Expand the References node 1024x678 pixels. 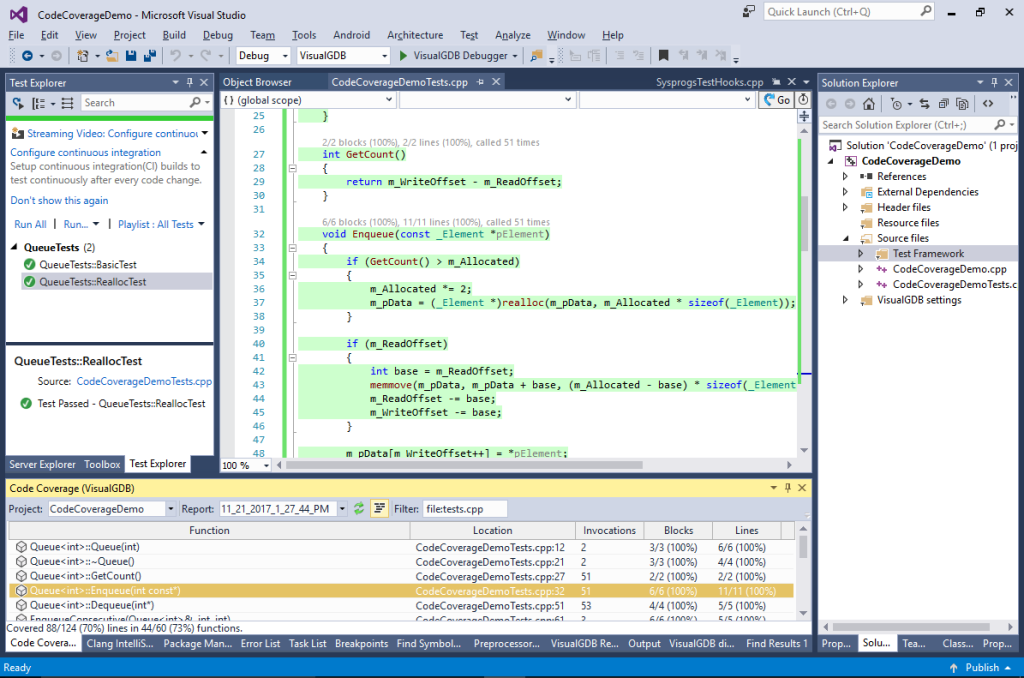coord(845,176)
